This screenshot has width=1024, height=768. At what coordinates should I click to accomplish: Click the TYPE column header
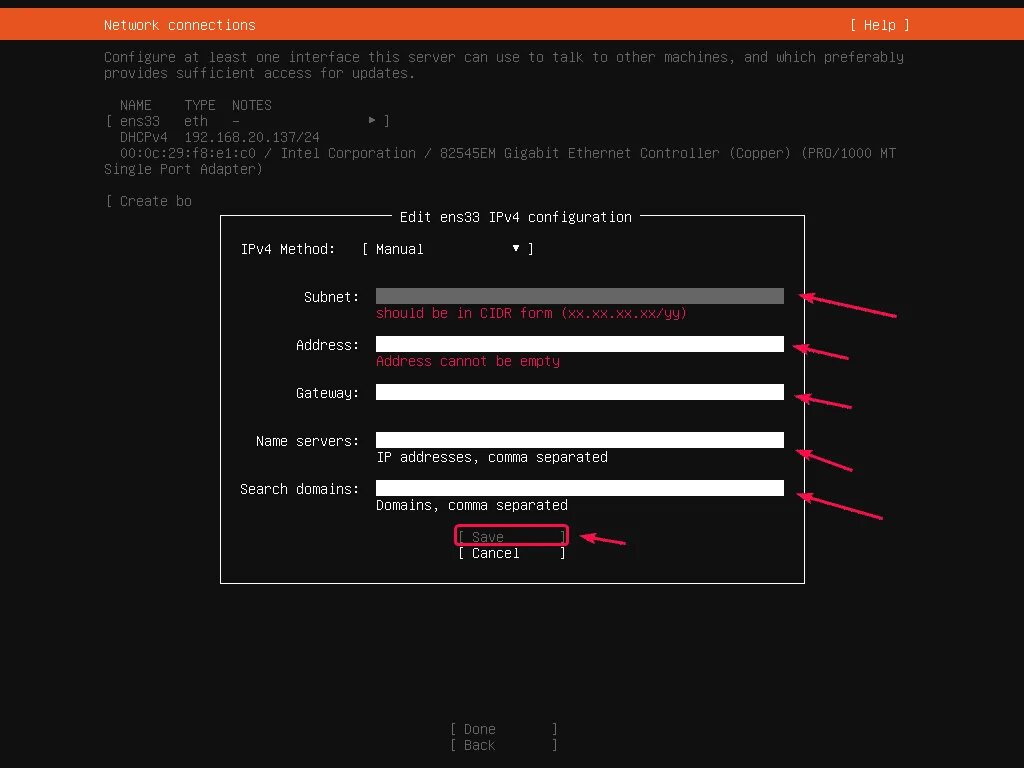tap(199, 105)
